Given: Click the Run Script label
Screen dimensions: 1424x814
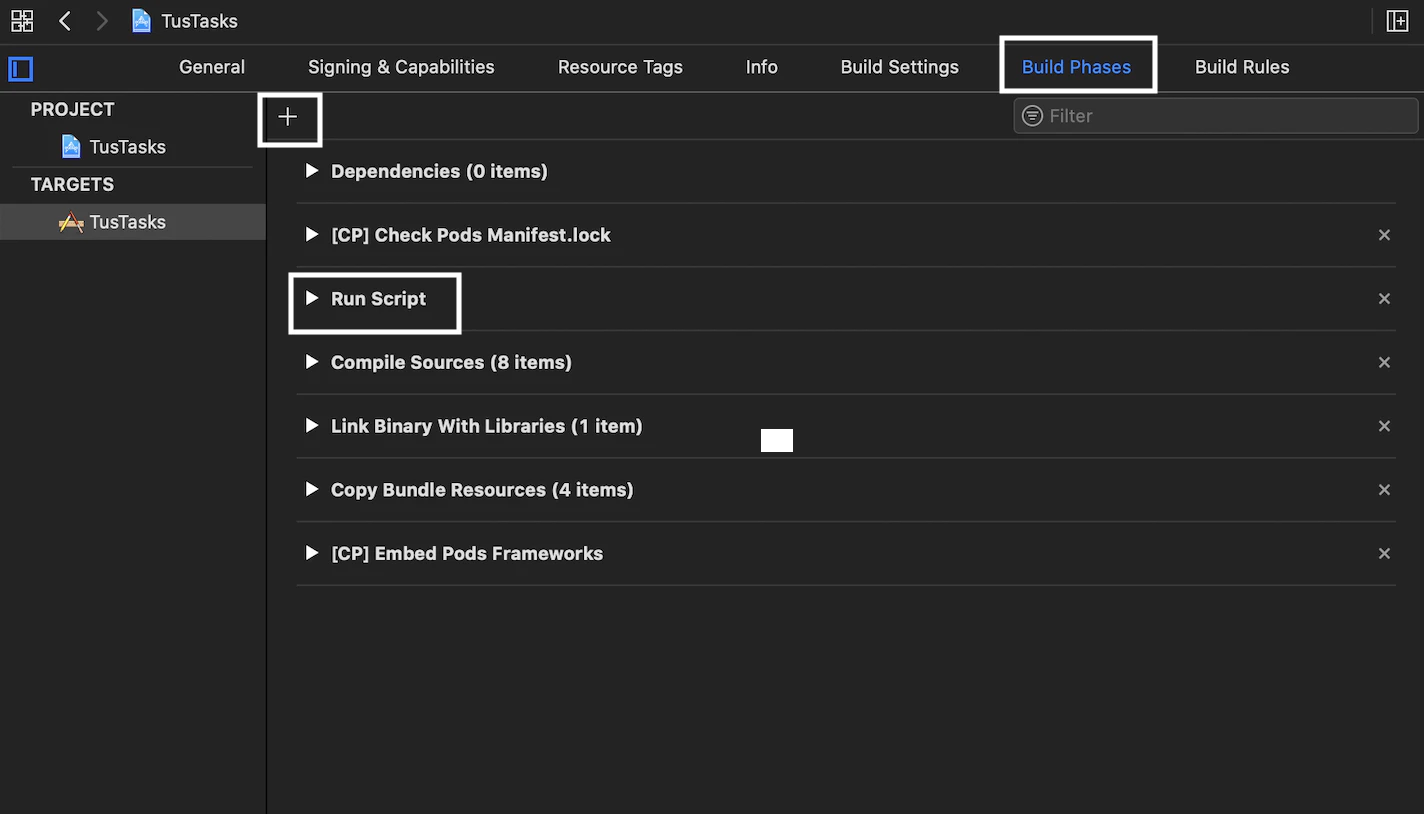Looking at the screenshot, I should 379,299.
